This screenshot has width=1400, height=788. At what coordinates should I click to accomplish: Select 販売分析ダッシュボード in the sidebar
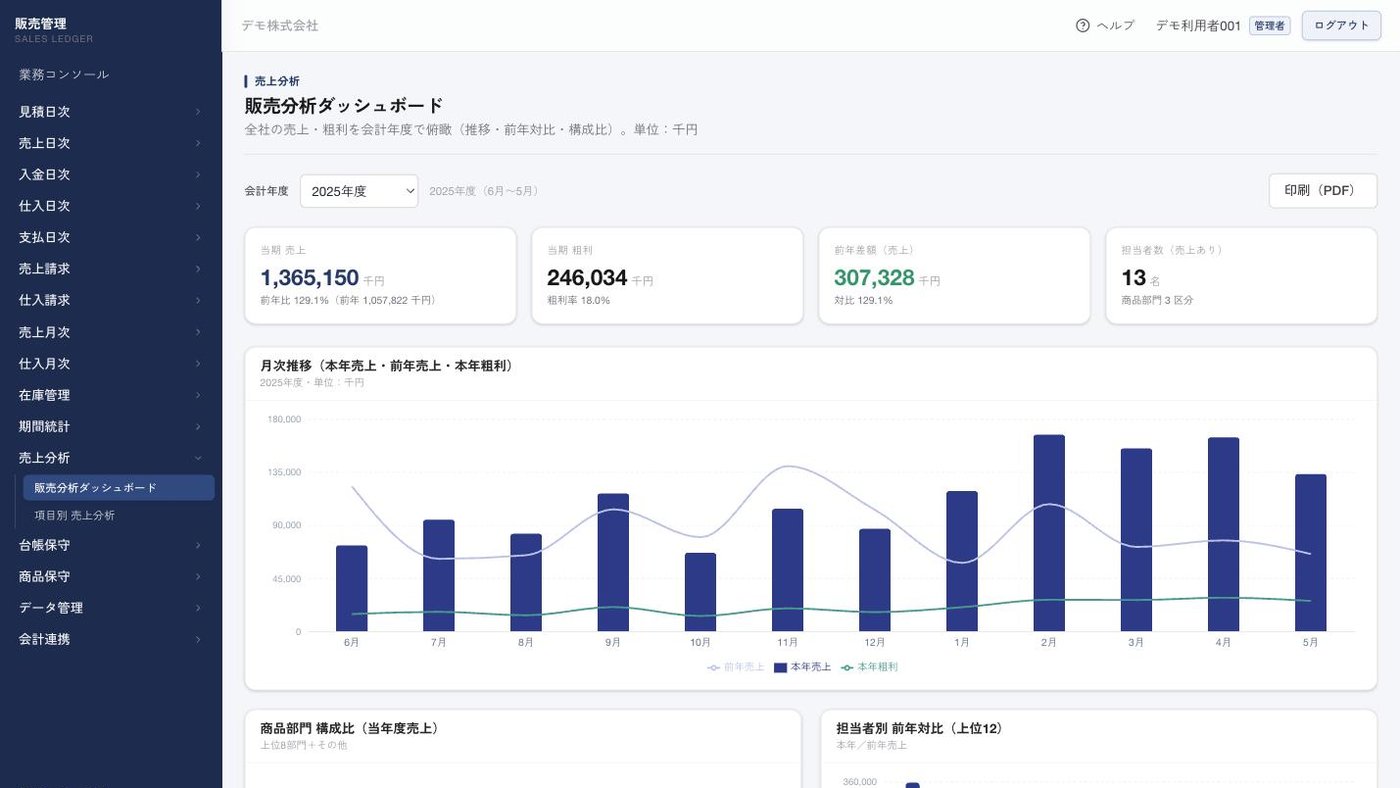119,488
